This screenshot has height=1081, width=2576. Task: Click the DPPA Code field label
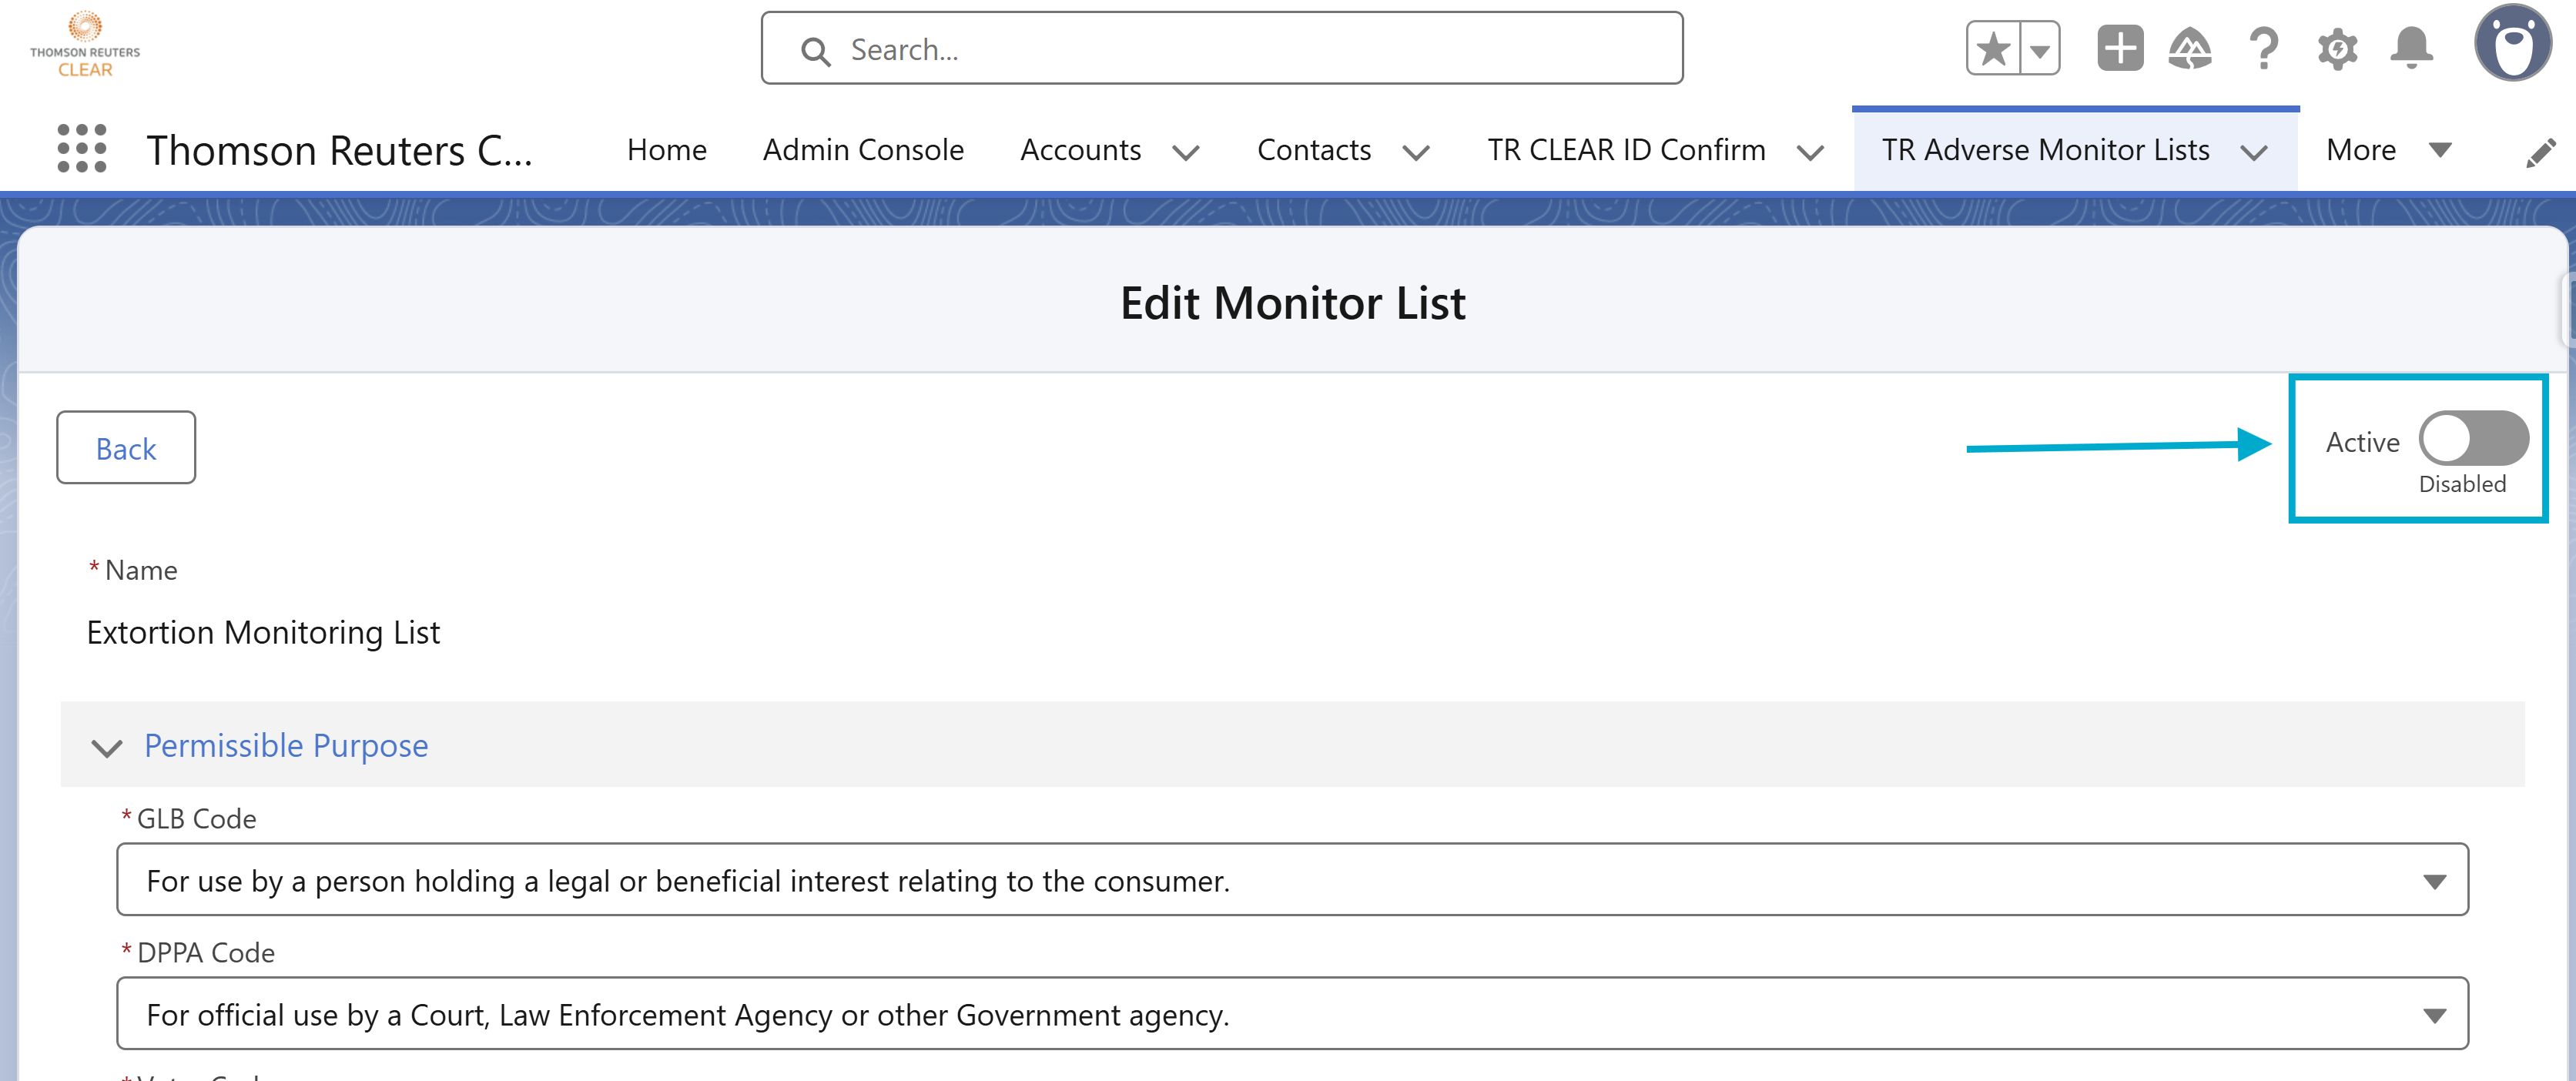pos(205,953)
